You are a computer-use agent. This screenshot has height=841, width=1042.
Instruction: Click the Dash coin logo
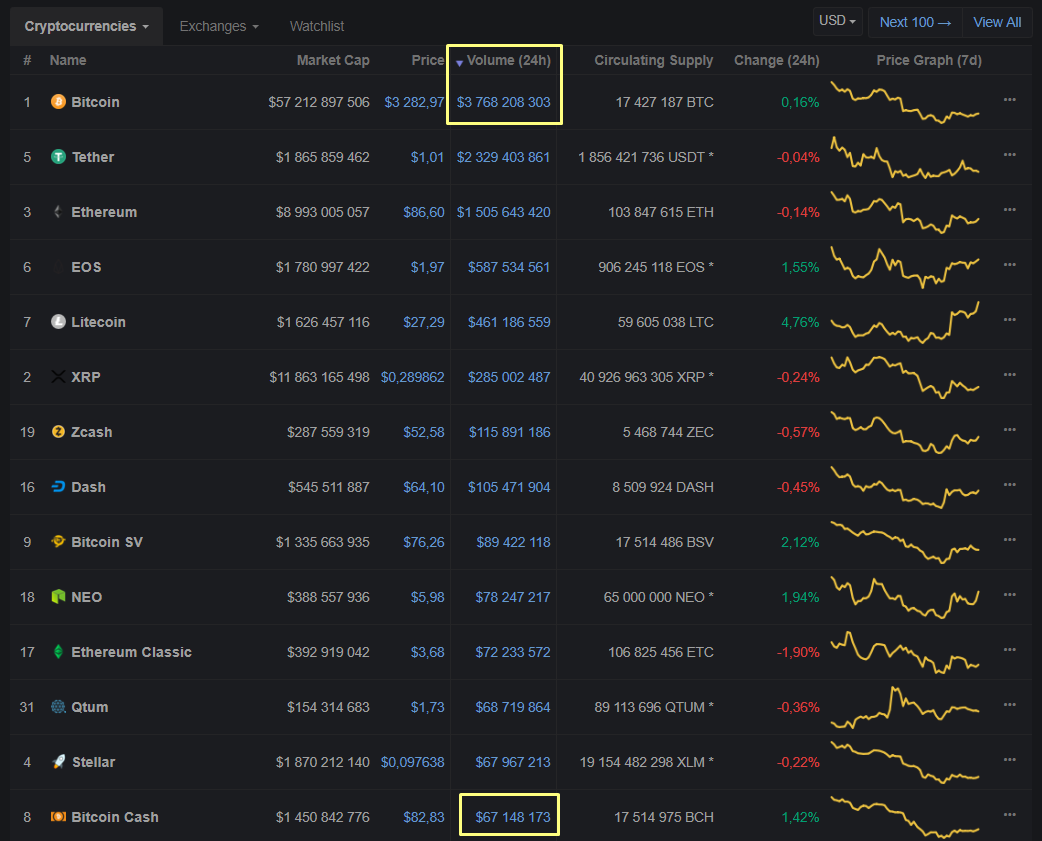click(58, 487)
